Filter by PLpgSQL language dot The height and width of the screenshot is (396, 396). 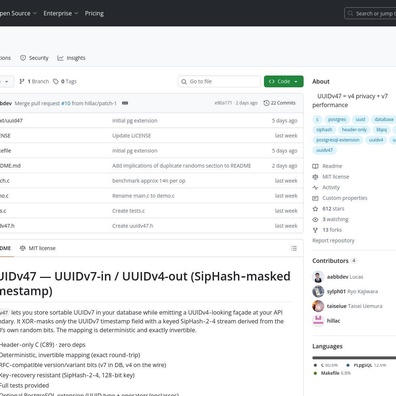click(x=348, y=365)
